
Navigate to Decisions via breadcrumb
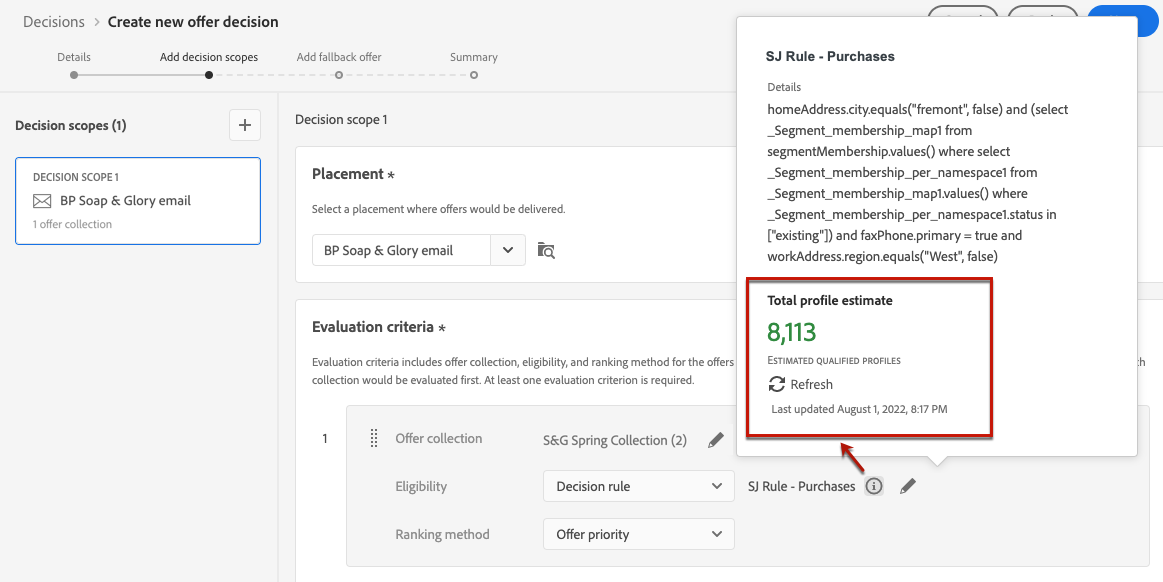pyautogui.click(x=53, y=22)
